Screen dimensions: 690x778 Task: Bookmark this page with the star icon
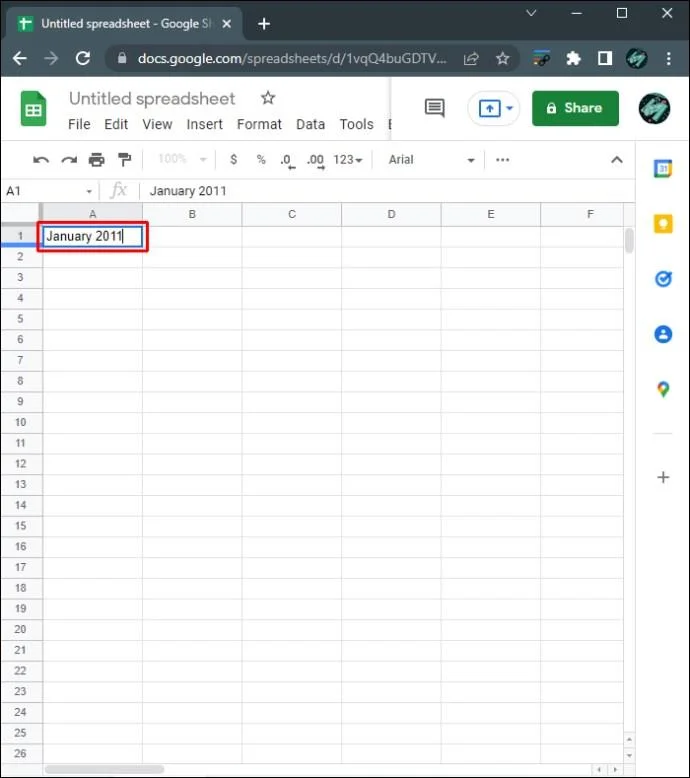pyautogui.click(x=502, y=59)
